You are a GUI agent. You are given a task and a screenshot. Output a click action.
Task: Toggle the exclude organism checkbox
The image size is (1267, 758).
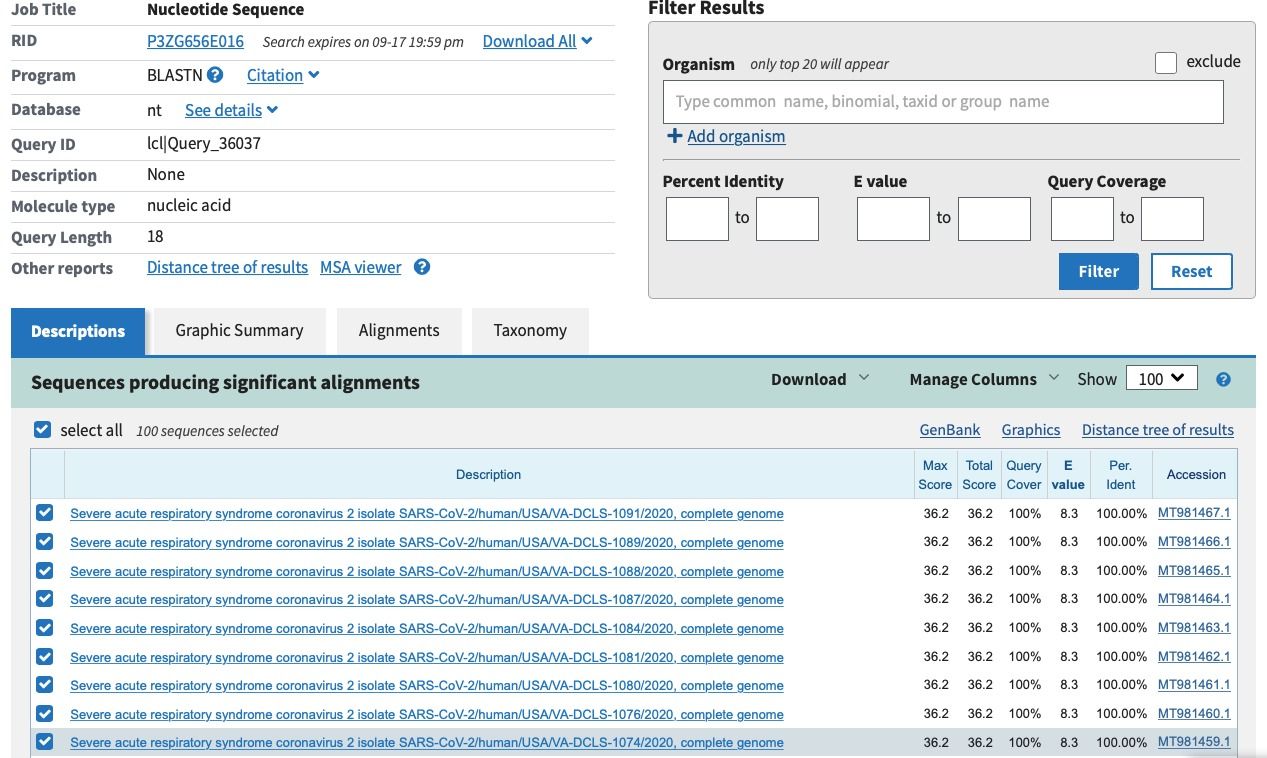click(1166, 63)
